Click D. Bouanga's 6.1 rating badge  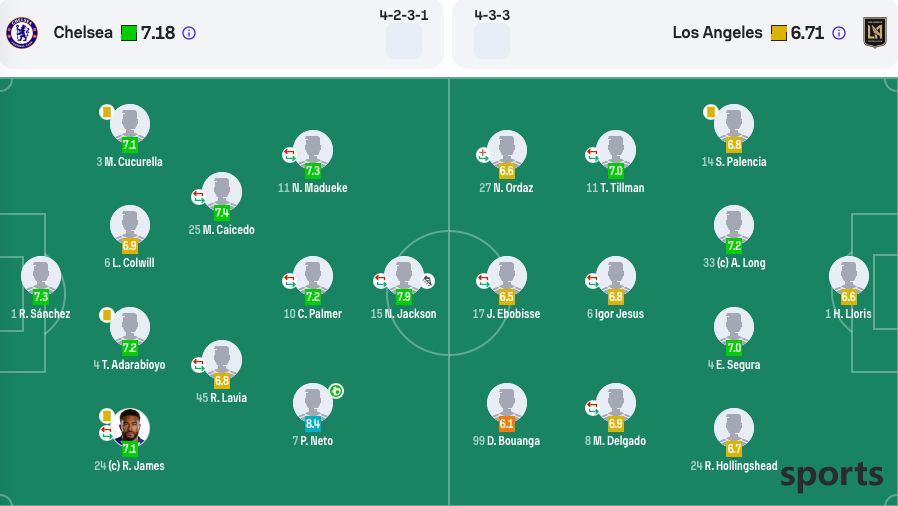[506, 424]
